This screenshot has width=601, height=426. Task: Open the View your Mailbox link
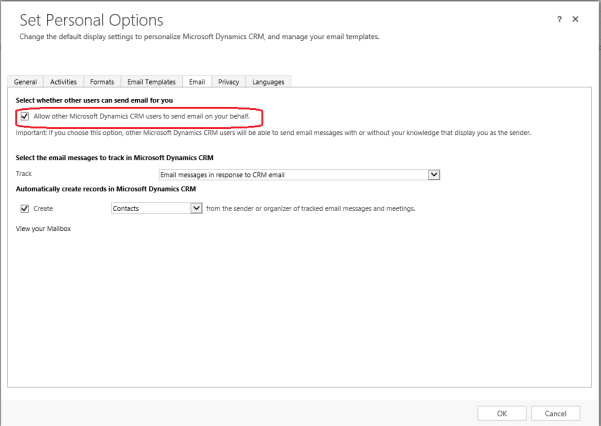pyautogui.click(x=43, y=229)
